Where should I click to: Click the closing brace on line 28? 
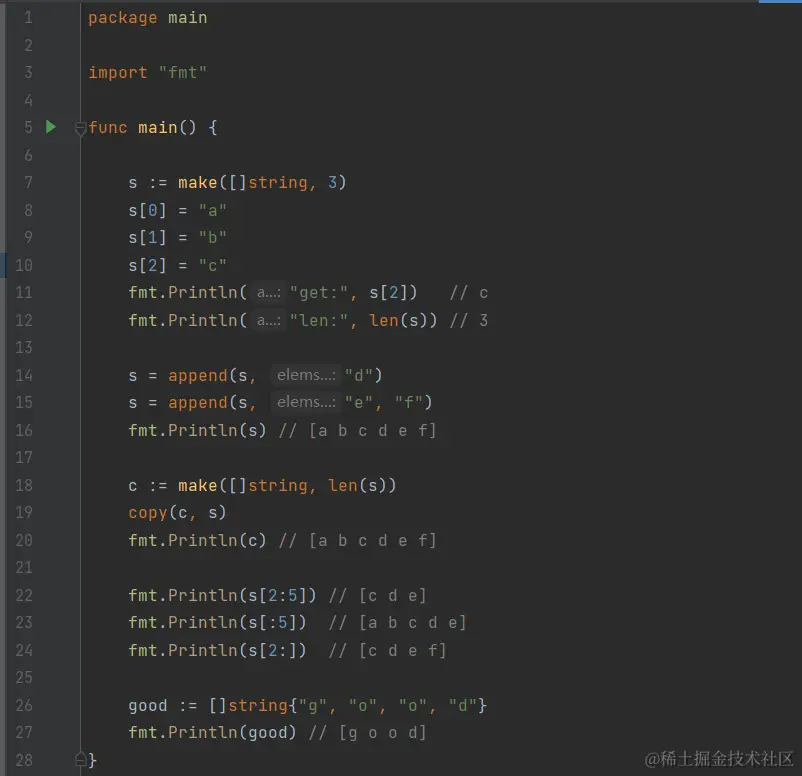(x=92, y=760)
